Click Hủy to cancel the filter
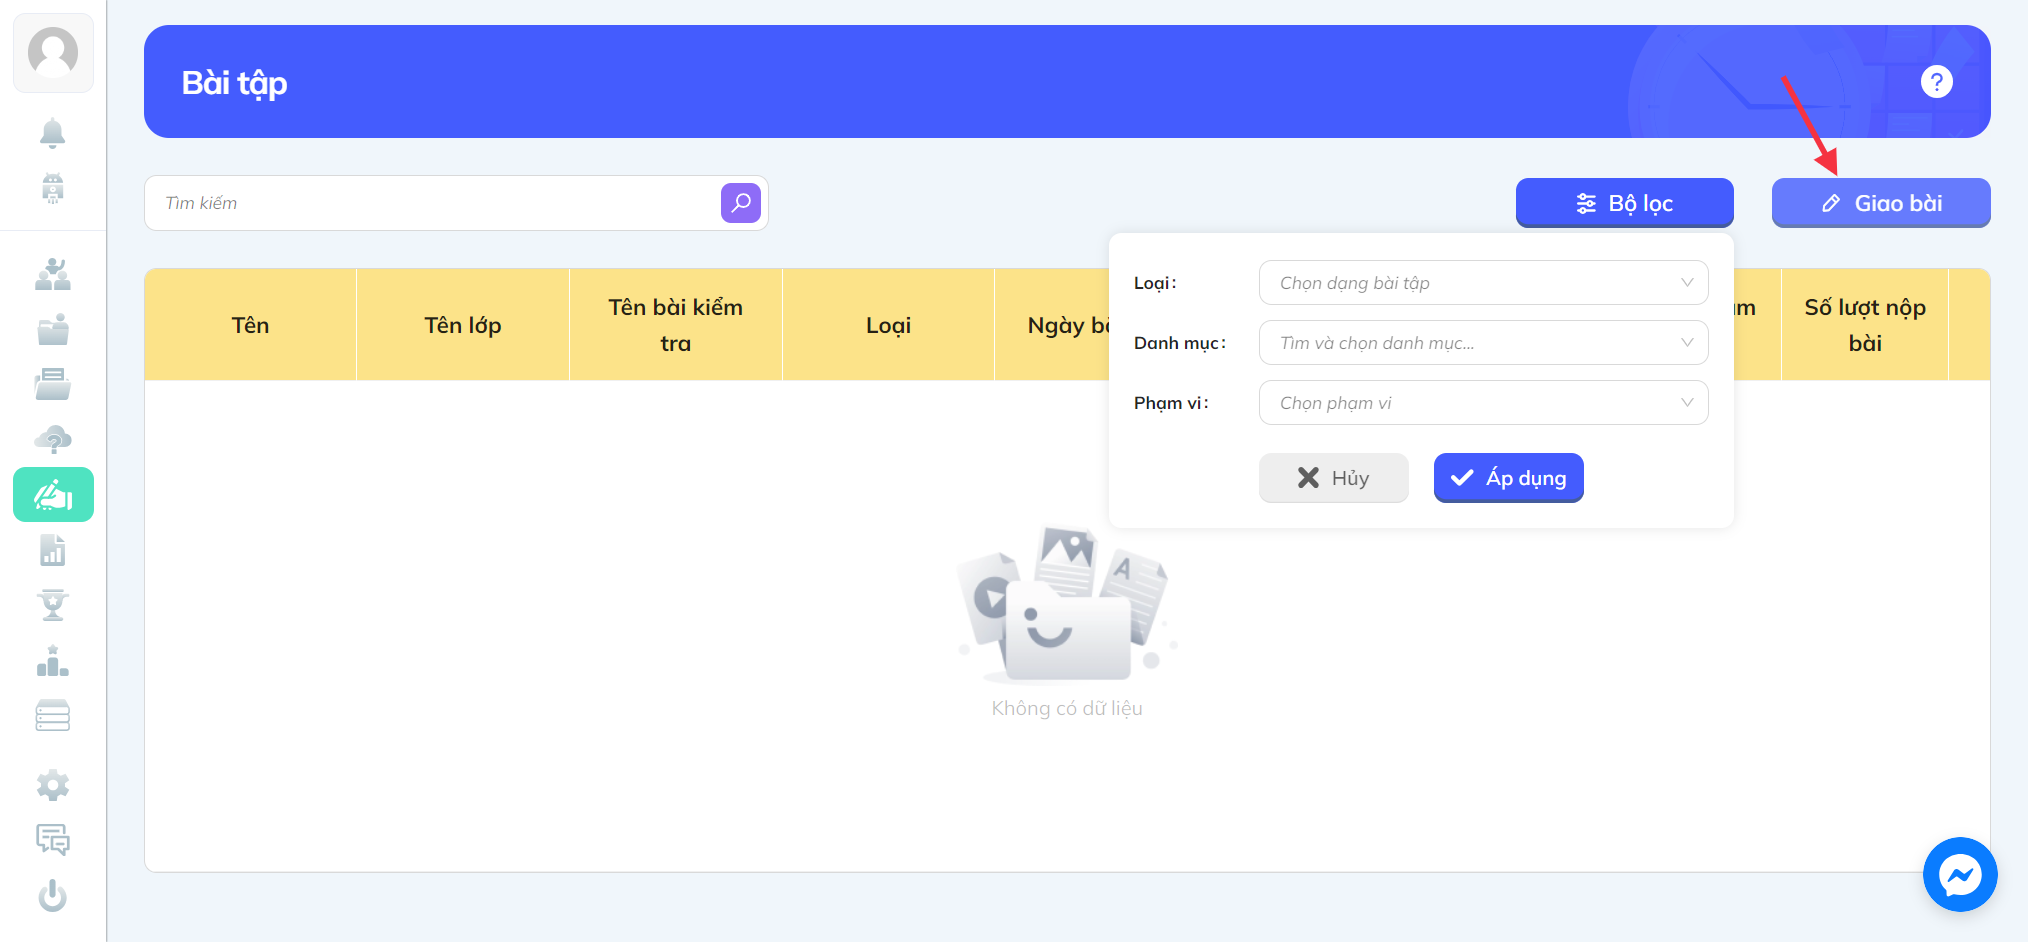2028x942 pixels. click(x=1334, y=478)
